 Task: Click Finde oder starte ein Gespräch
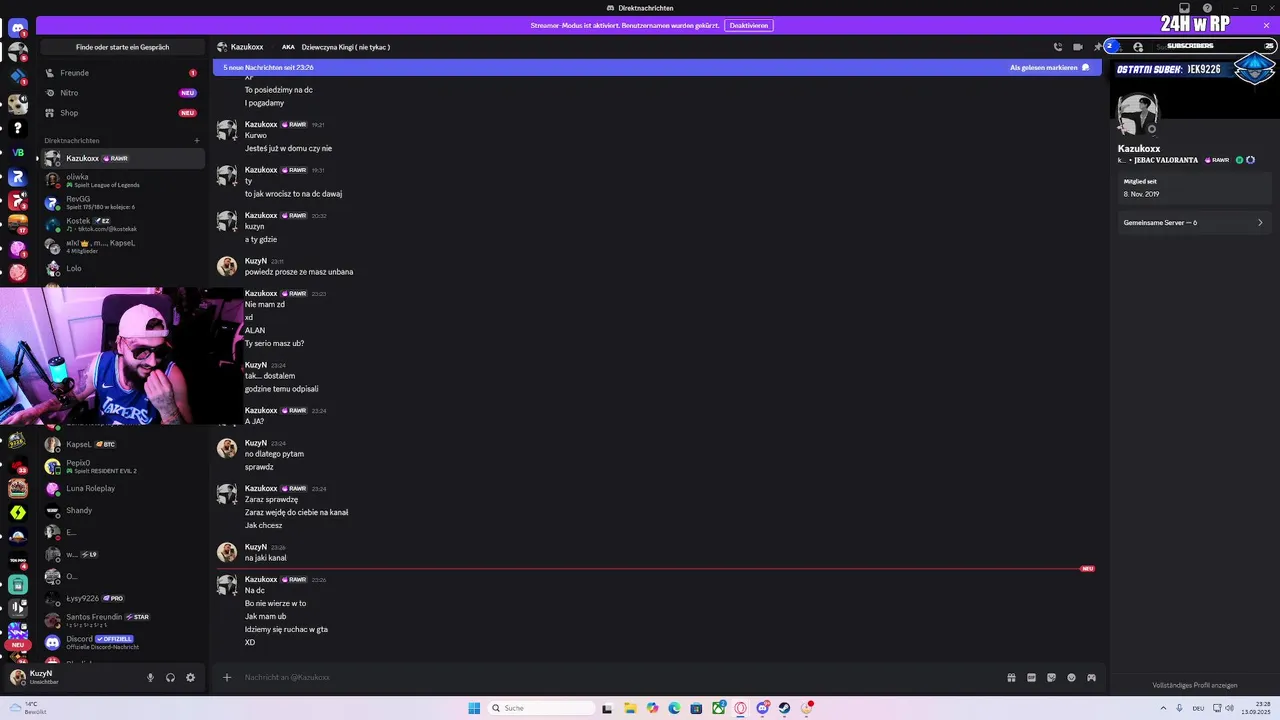(122, 47)
